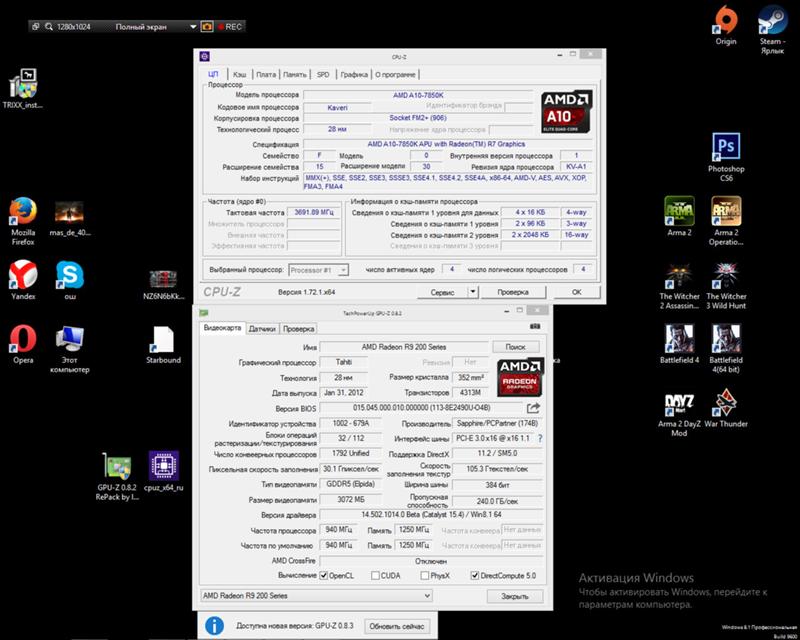Open the Сервис dropdown arrow in CPU-Z
The image size is (800, 640).
(x=472, y=292)
